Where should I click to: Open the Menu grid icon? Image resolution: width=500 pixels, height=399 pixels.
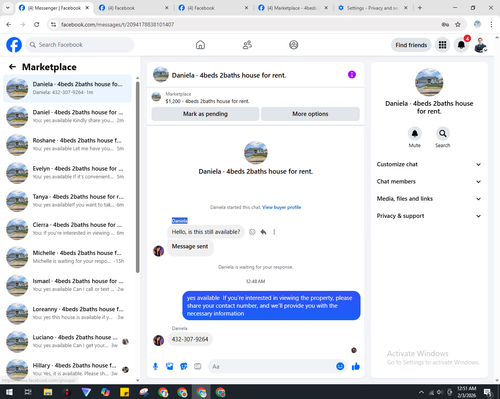[x=442, y=45]
